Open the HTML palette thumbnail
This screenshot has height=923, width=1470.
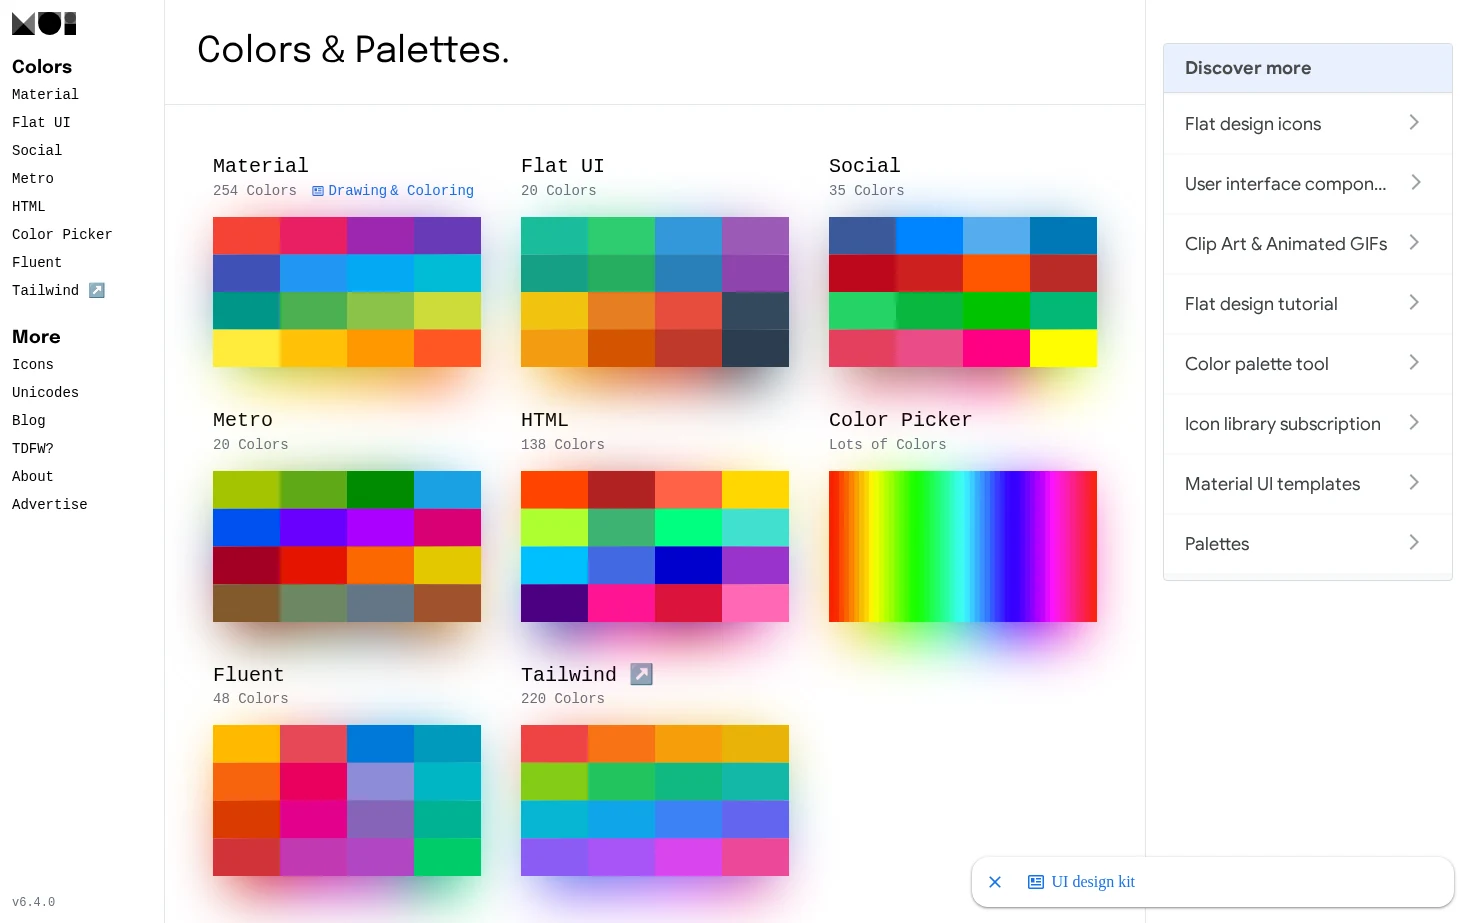[655, 546]
